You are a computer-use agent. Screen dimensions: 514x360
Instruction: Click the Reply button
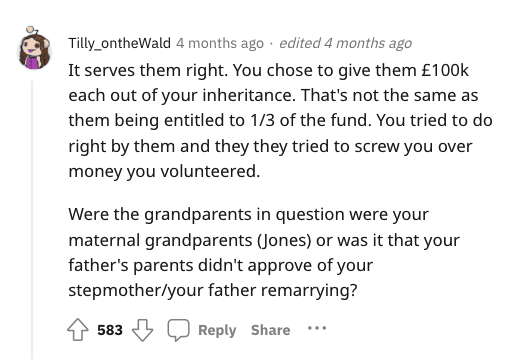[x=217, y=330]
